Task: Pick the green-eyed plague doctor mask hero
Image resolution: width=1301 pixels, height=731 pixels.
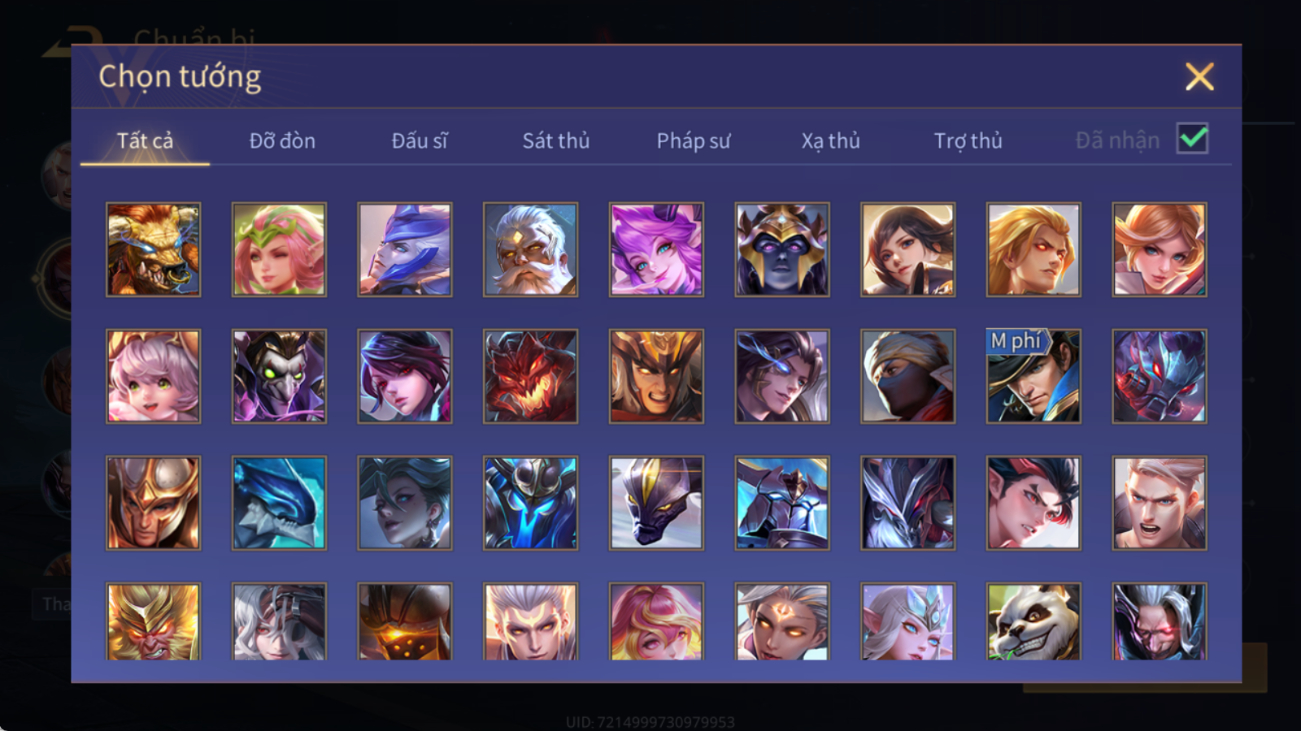Action: pyautogui.click(x=279, y=376)
